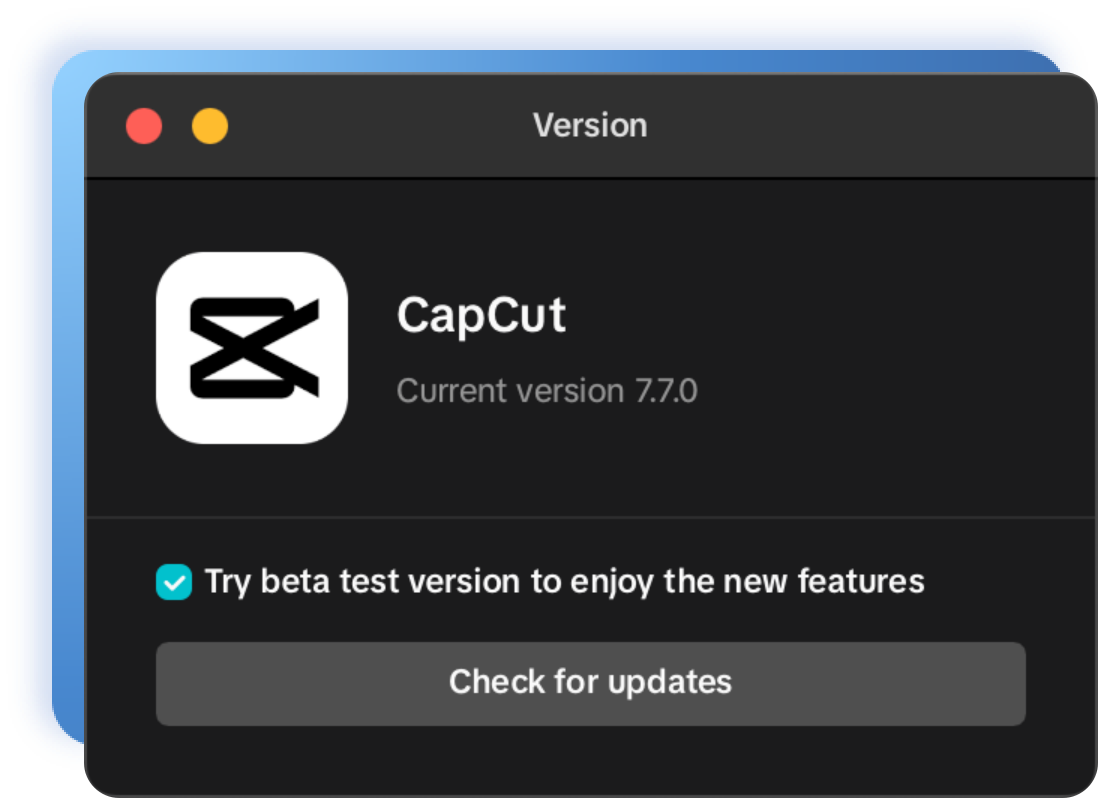Click the Current version 7.7.0 text
The height and width of the screenshot is (798, 1100).
coord(548,390)
